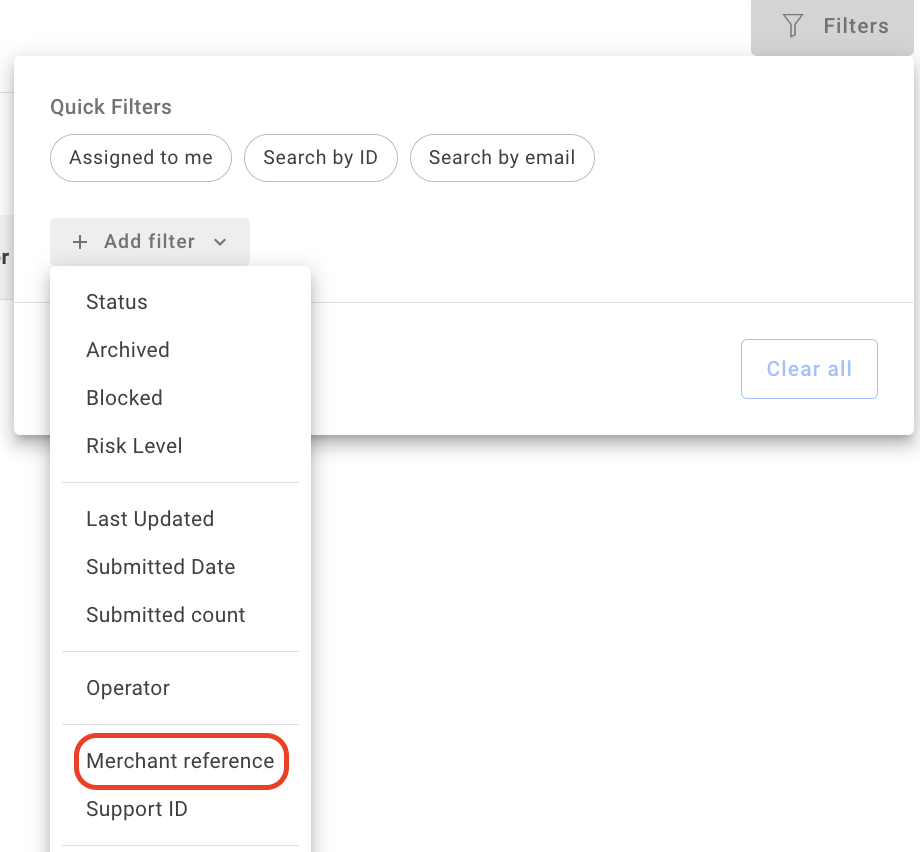Image resolution: width=920 pixels, height=852 pixels.
Task: Select Support ID from the filter menu
Action: 137,809
